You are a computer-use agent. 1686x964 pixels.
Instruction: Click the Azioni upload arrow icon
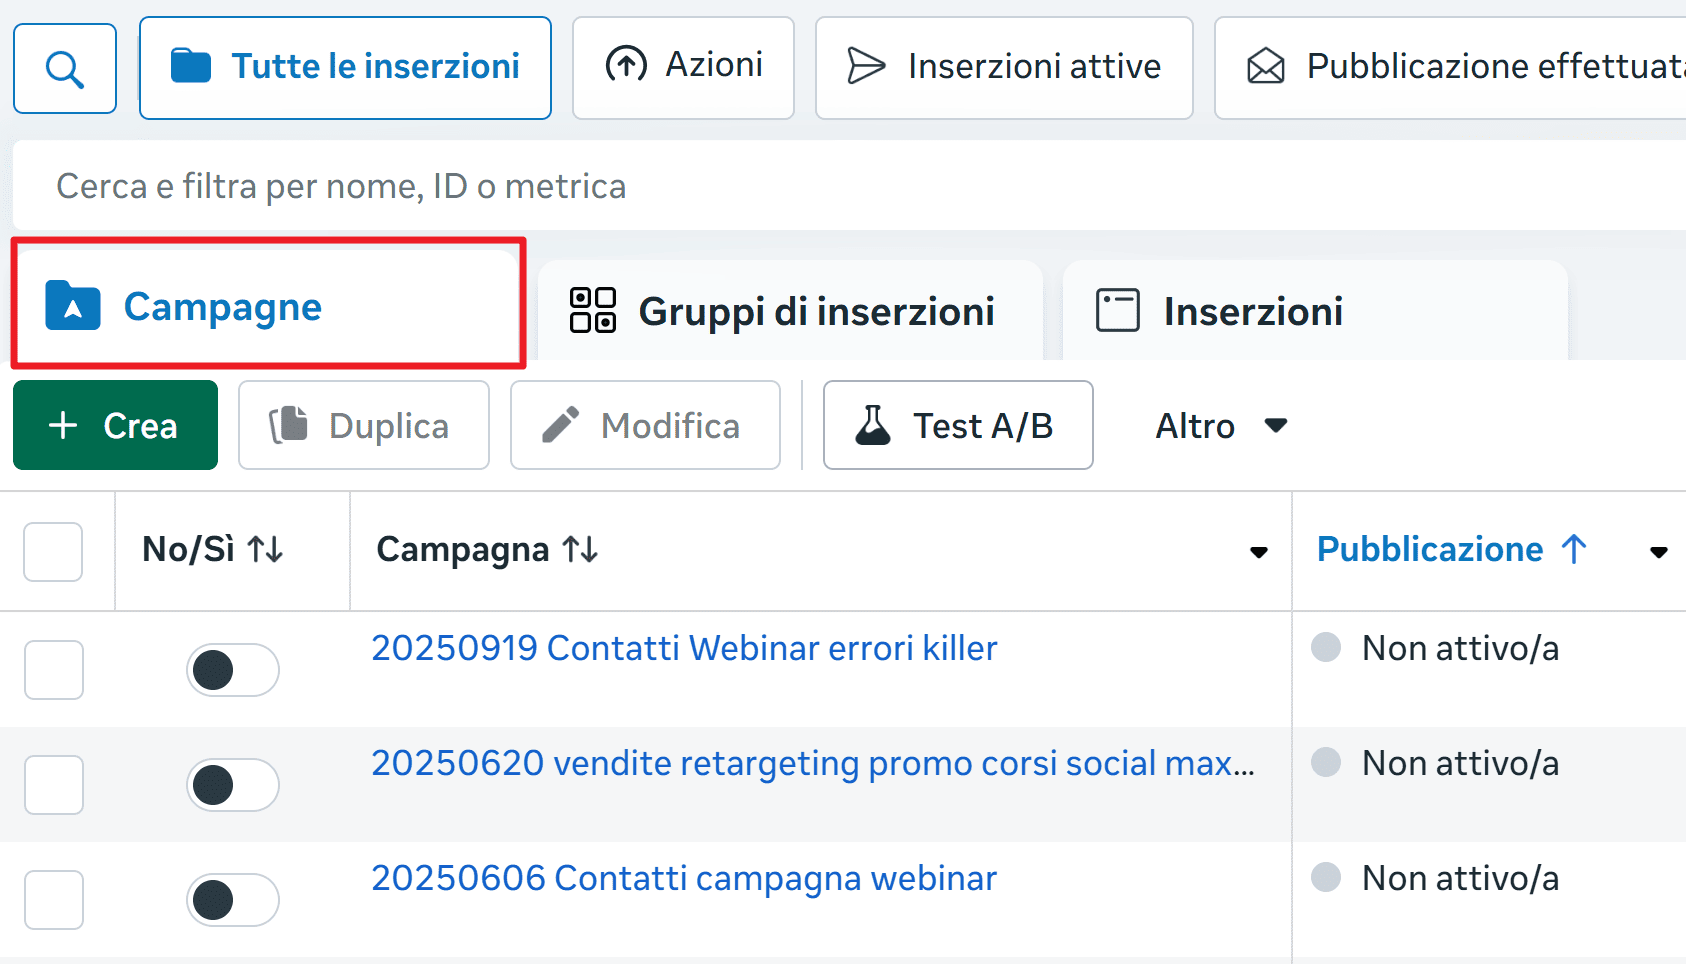coord(625,64)
